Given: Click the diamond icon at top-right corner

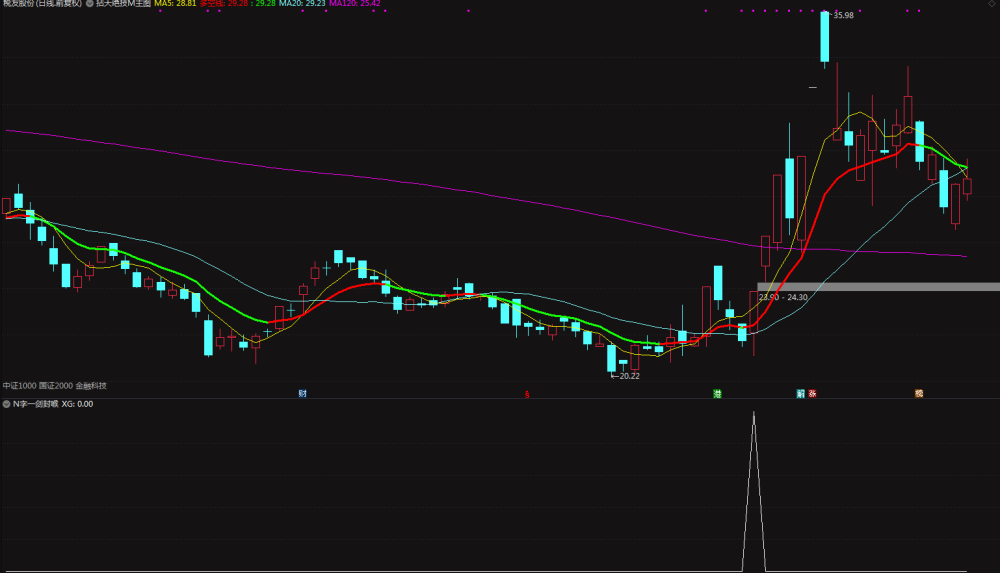Looking at the screenshot, I should 991,4.
